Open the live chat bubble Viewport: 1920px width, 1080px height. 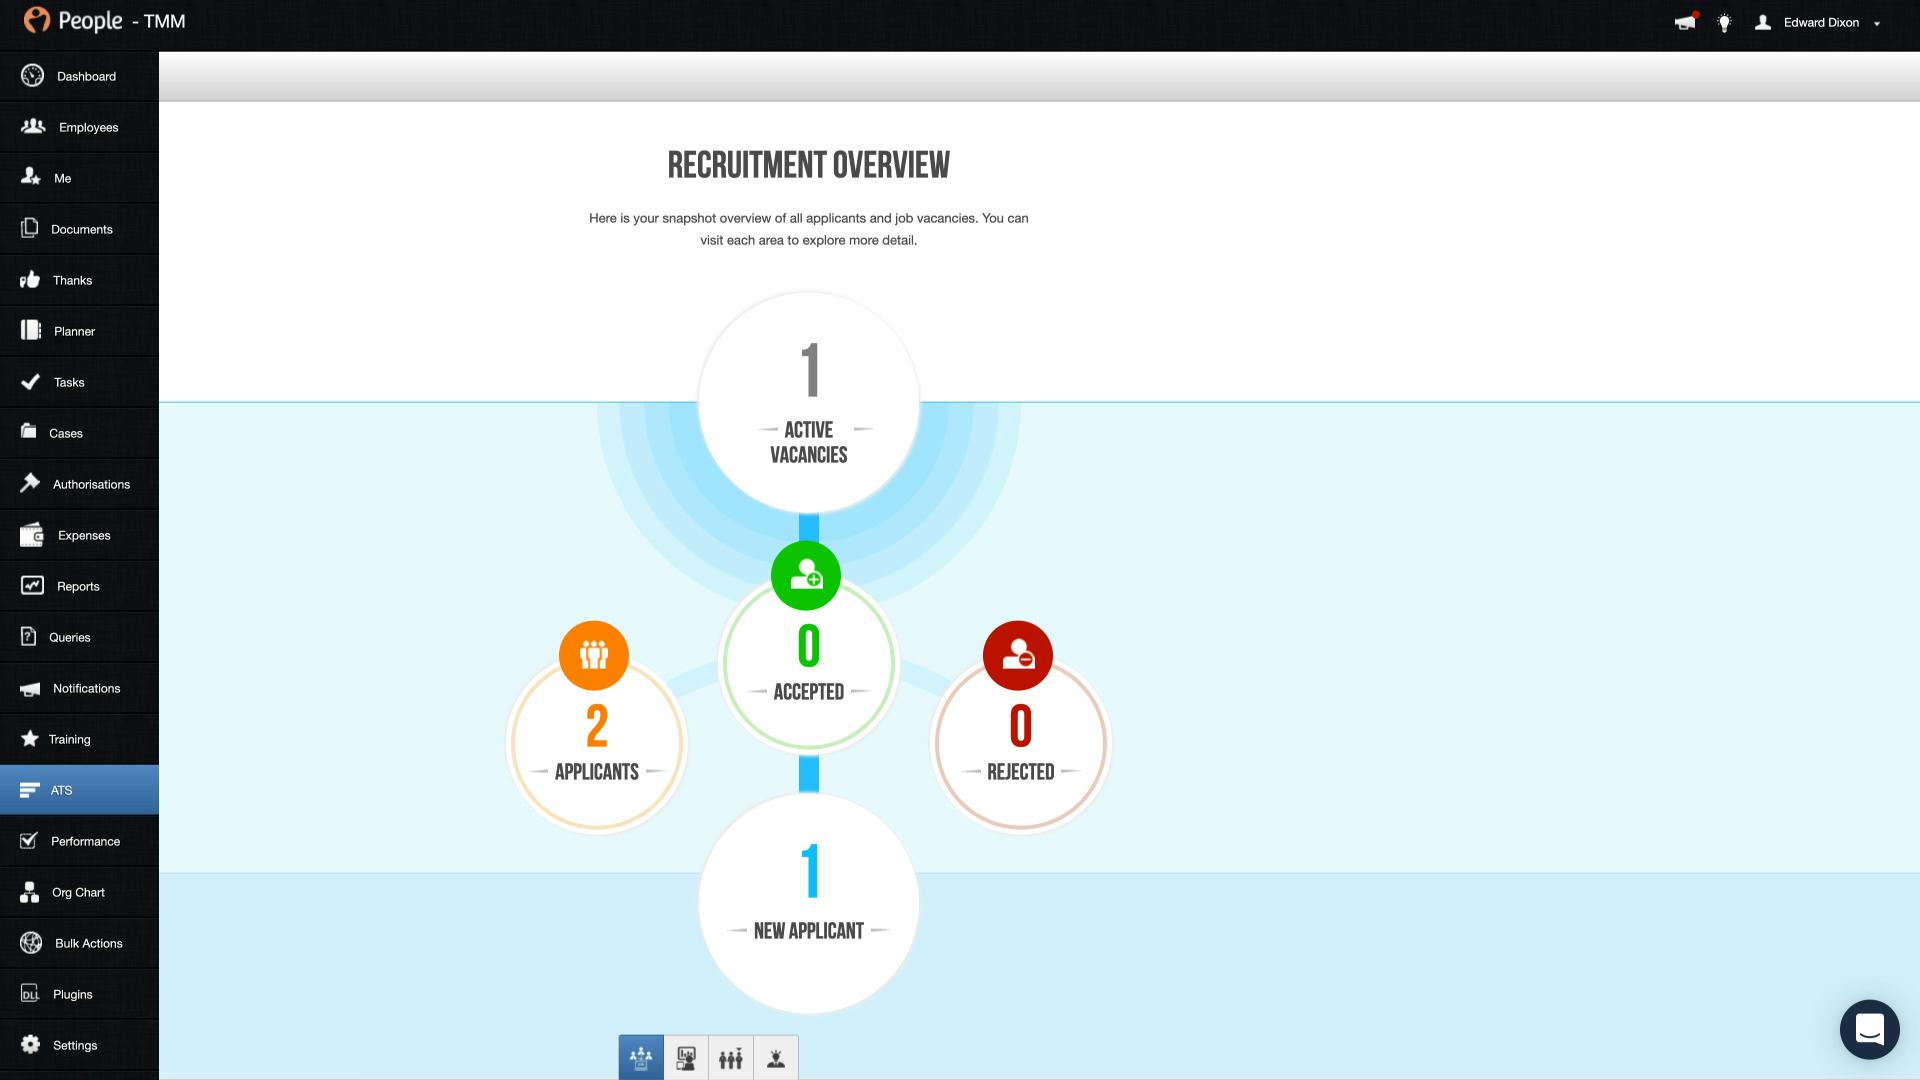(1870, 1029)
